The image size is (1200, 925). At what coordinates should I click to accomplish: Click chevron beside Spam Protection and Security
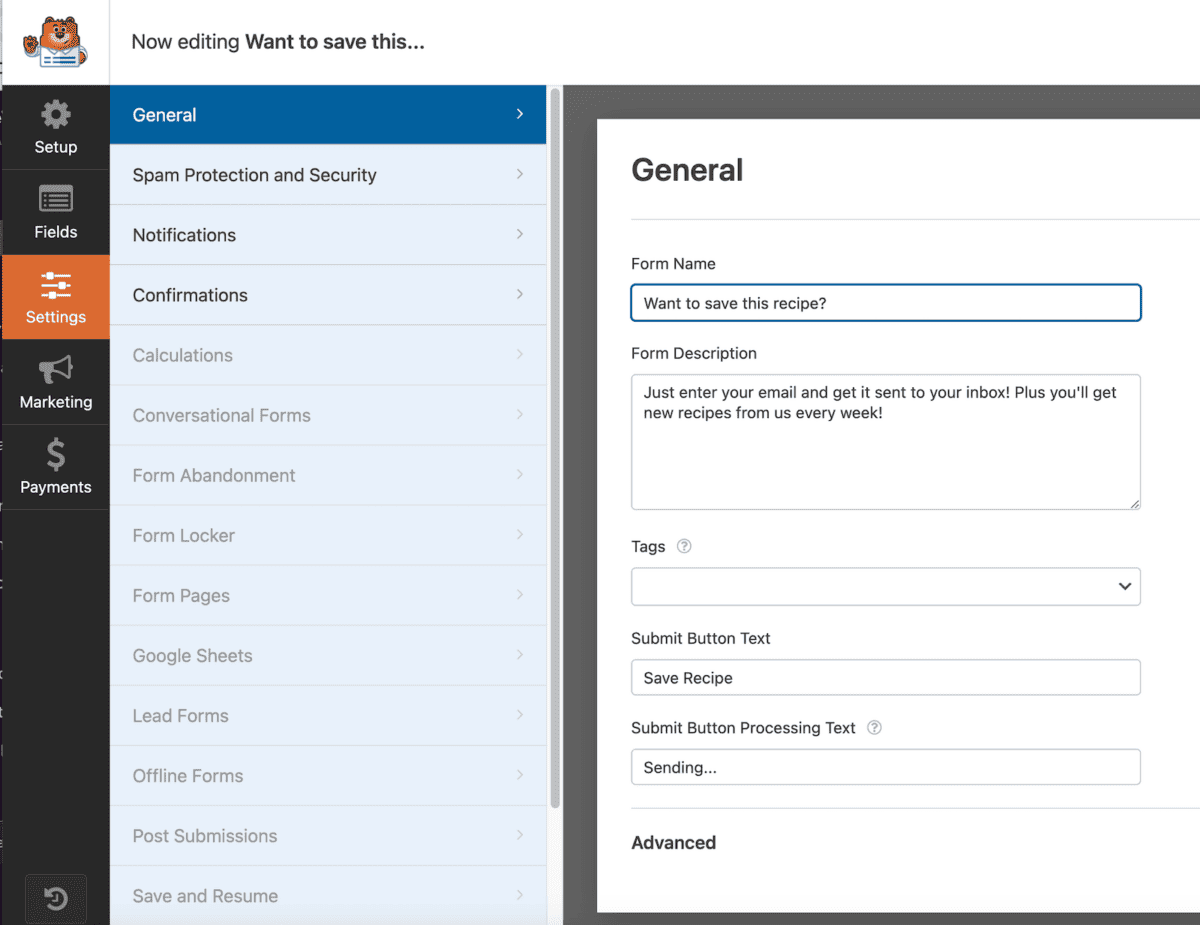(520, 174)
